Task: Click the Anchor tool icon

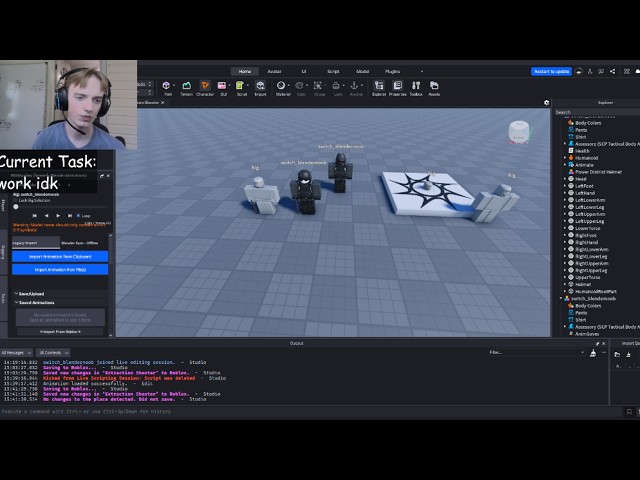Action: tap(354, 85)
